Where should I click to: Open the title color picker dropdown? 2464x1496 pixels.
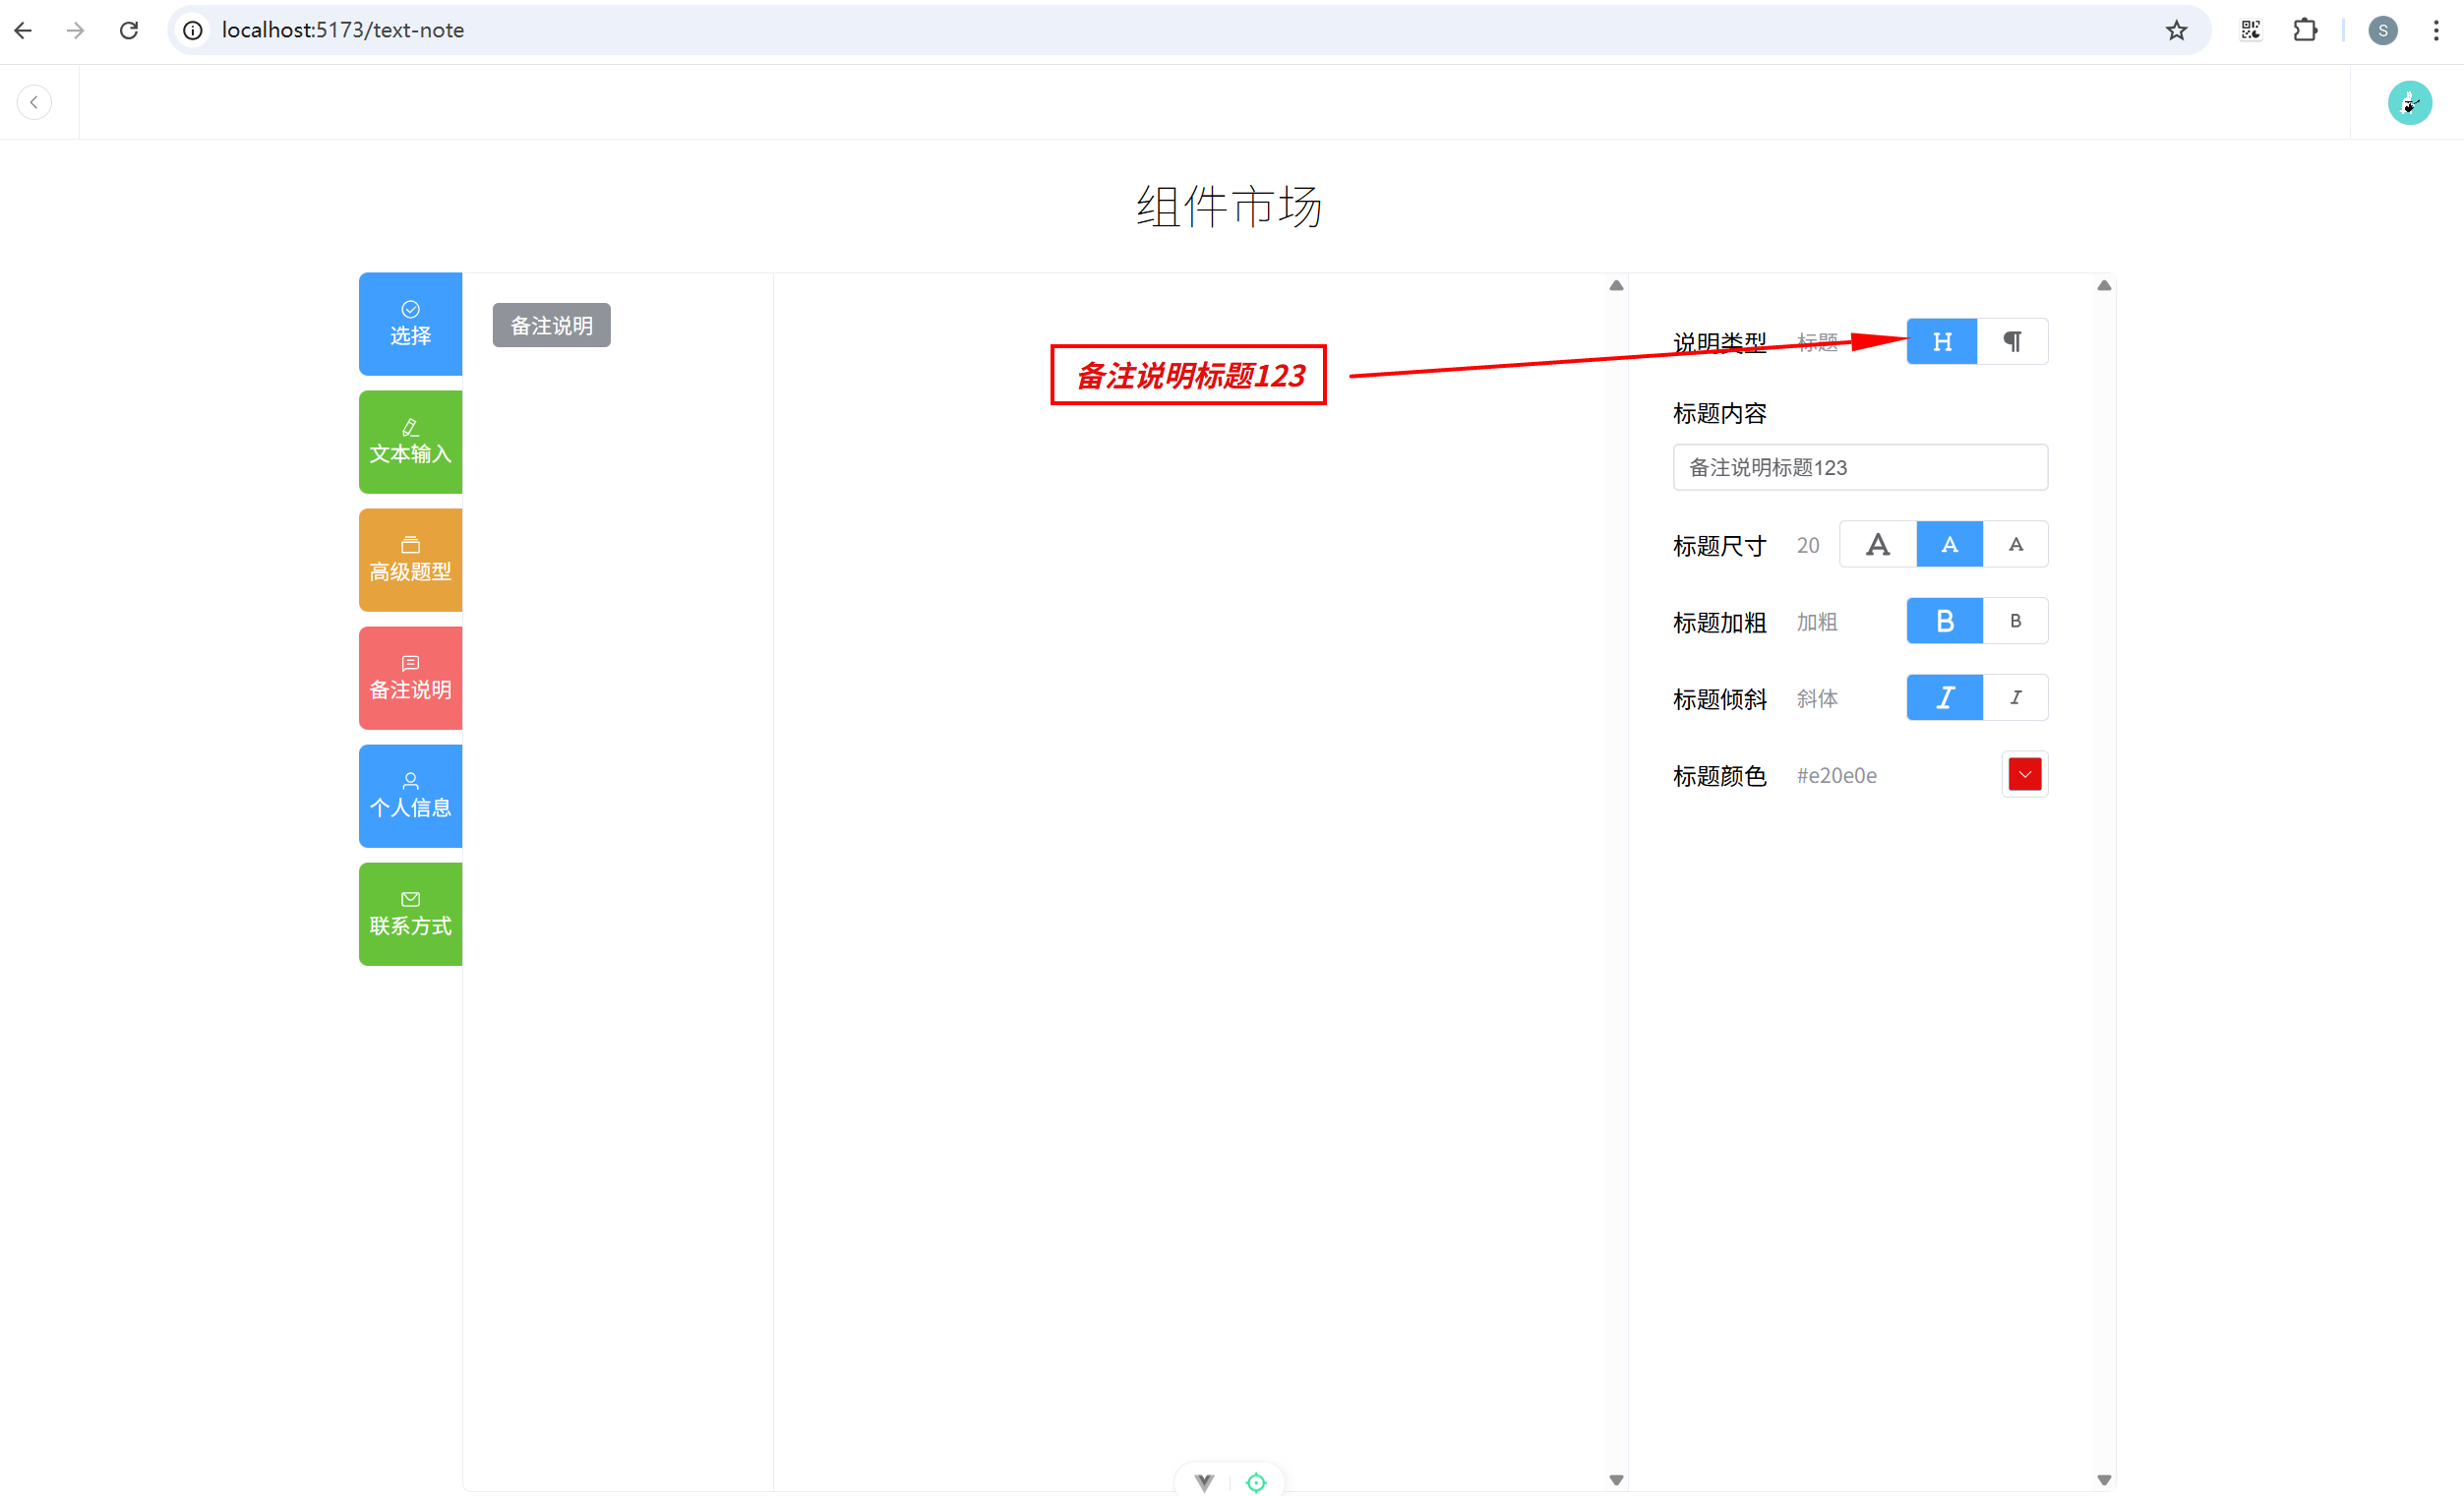(x=2024, y=775)
